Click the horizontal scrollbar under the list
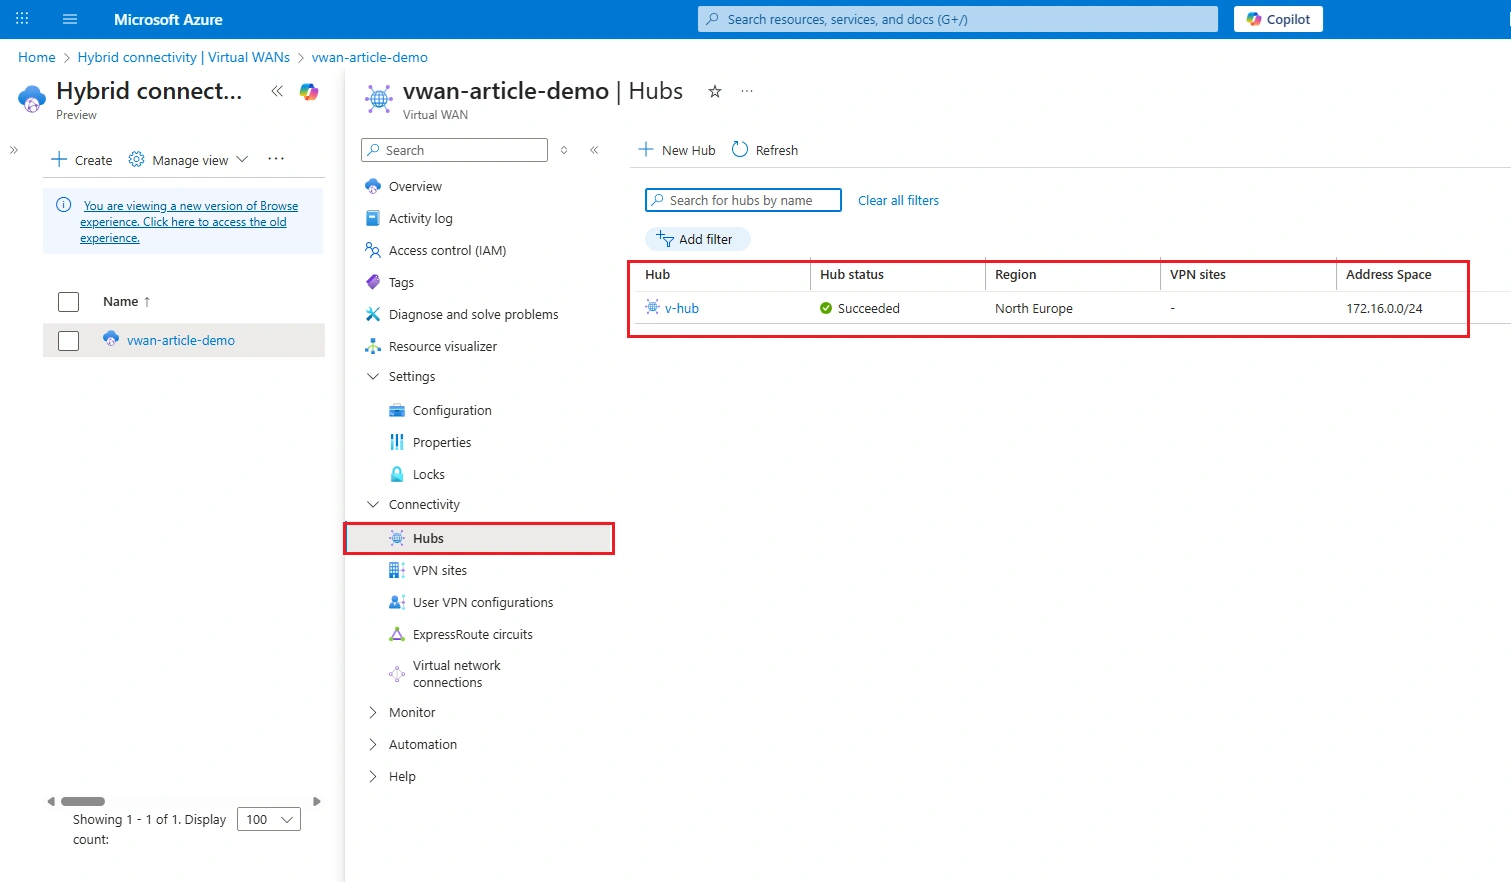This screenshot has height=882, width=1511. pos(83,801)
